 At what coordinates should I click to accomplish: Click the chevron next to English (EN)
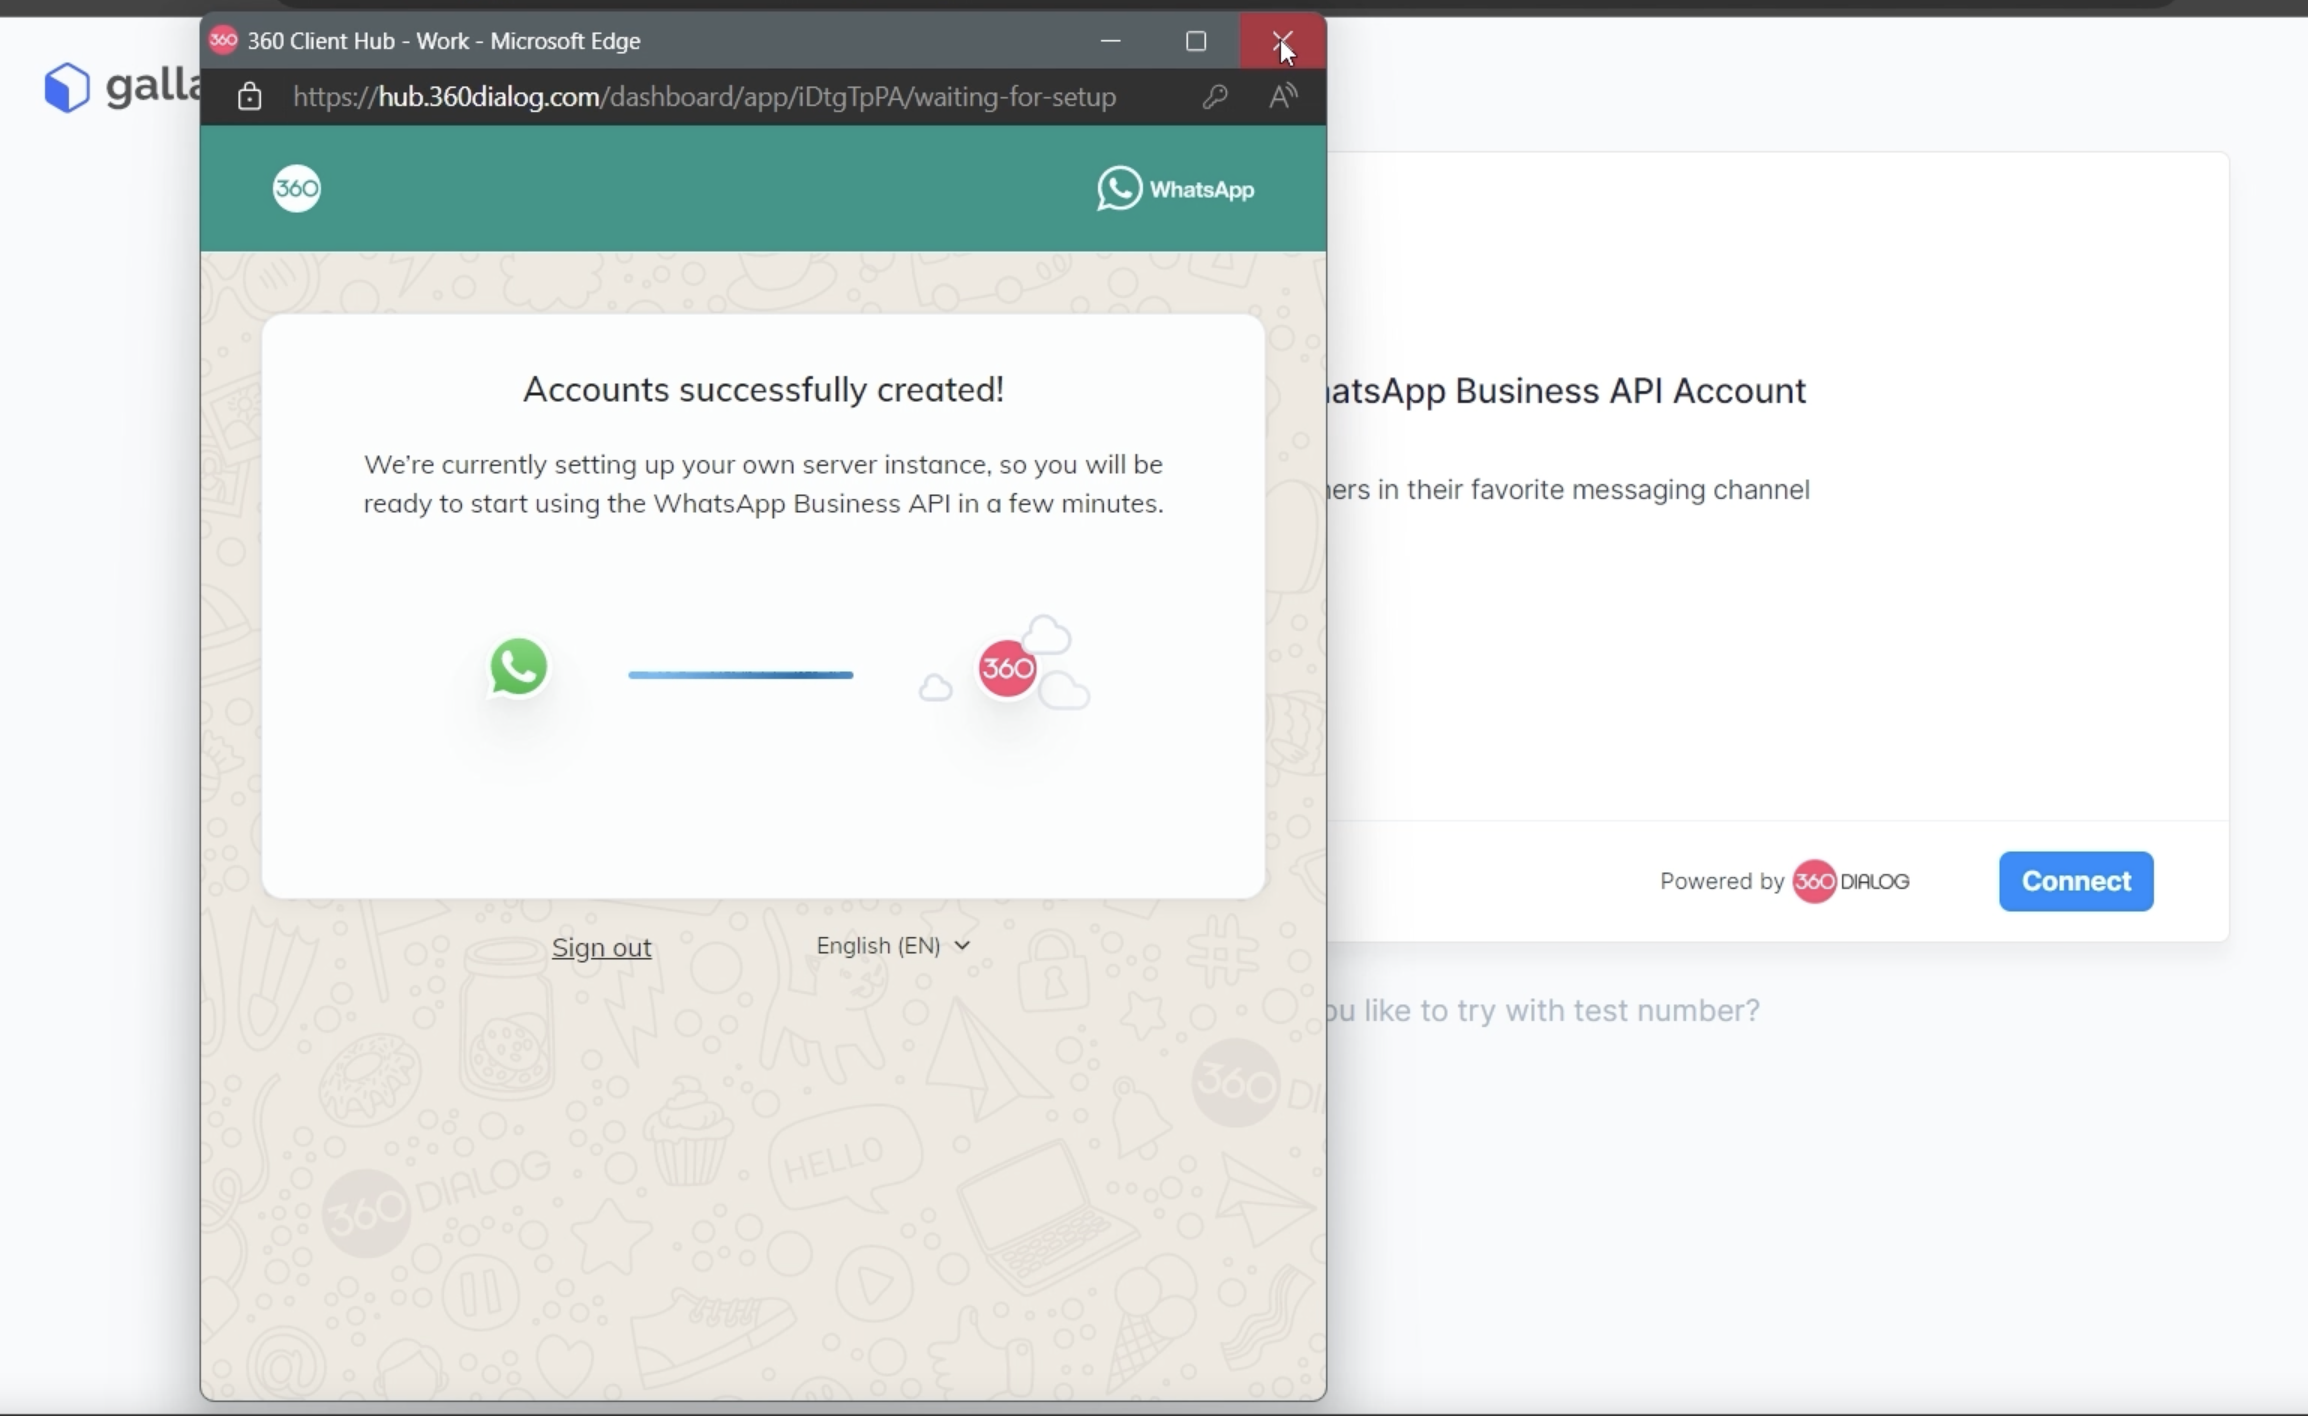tap(962, 945)
